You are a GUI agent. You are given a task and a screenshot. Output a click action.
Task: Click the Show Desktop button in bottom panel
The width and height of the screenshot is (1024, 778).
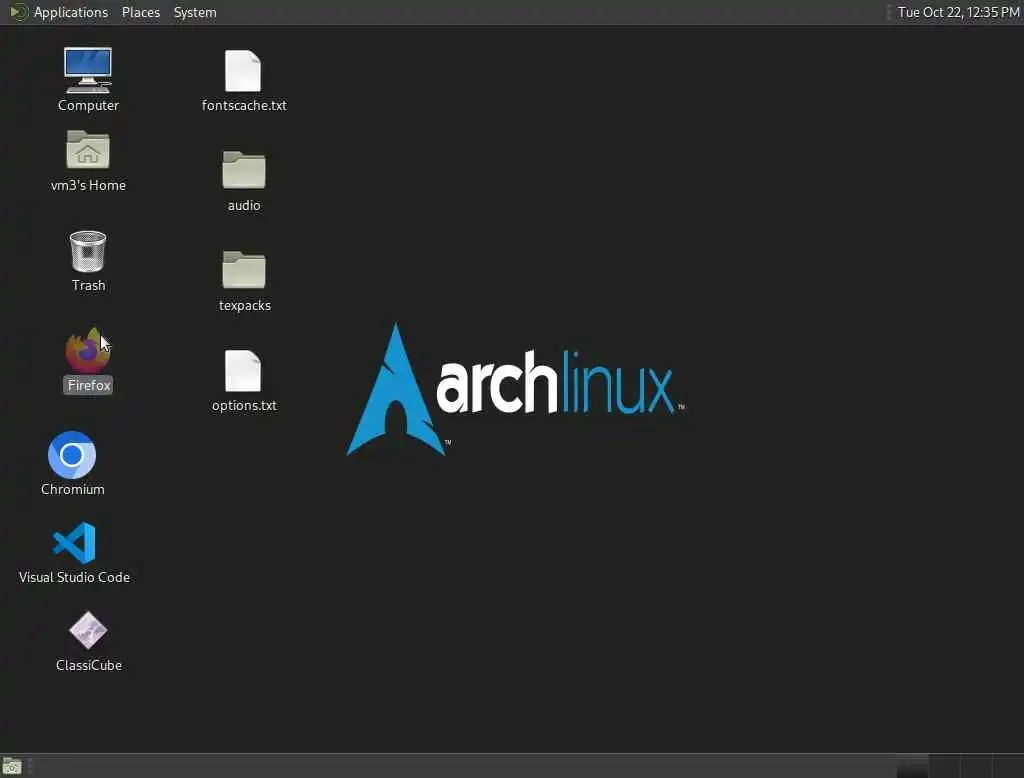click(12, 766)
